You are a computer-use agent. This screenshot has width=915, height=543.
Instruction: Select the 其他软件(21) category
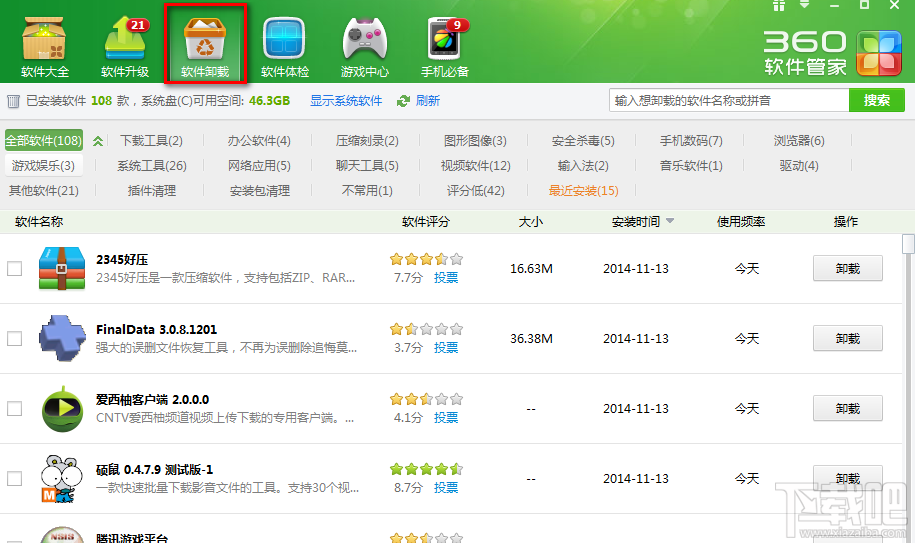(44, 191)
